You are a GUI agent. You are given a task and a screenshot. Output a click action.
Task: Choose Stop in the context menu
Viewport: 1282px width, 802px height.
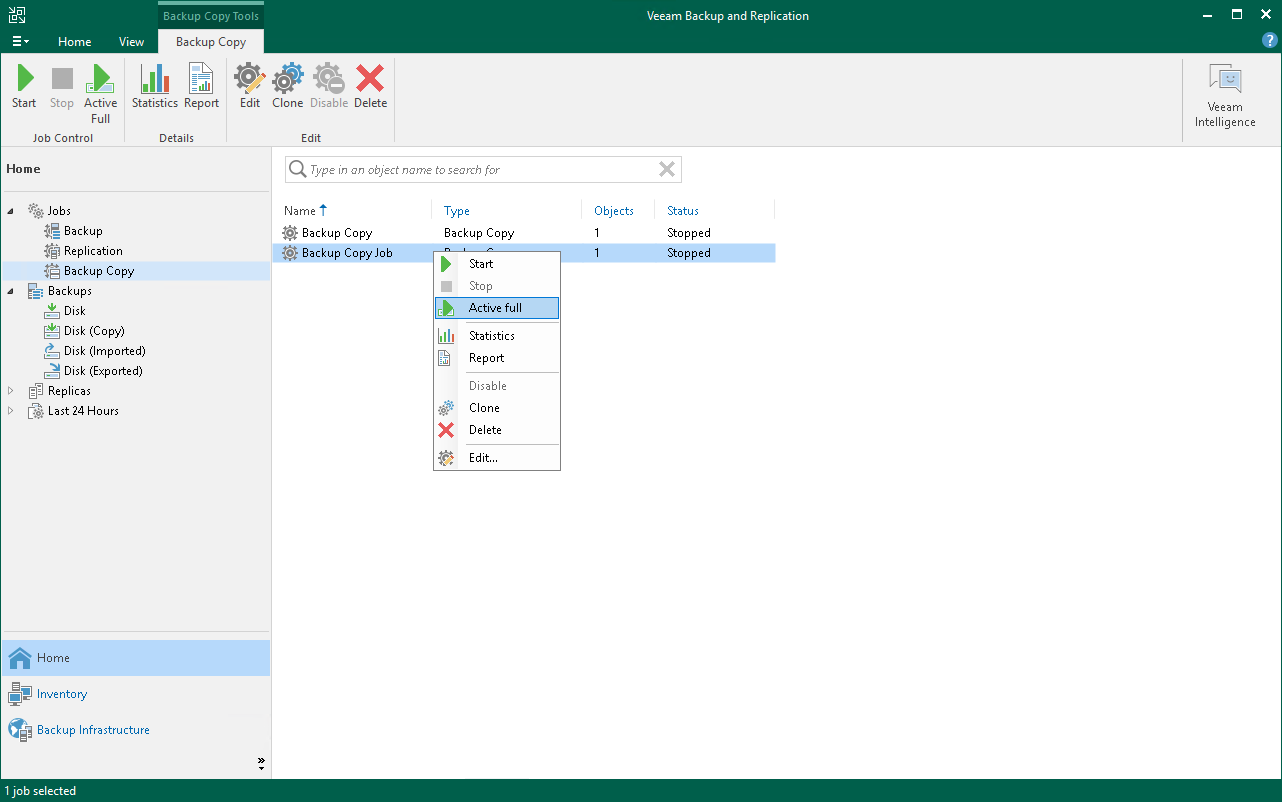(x=497, y=286)
